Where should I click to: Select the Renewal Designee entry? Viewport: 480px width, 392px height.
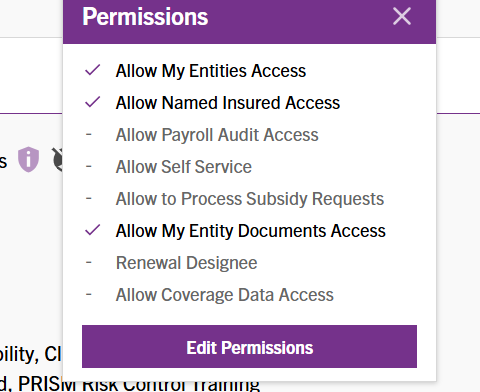186,263
